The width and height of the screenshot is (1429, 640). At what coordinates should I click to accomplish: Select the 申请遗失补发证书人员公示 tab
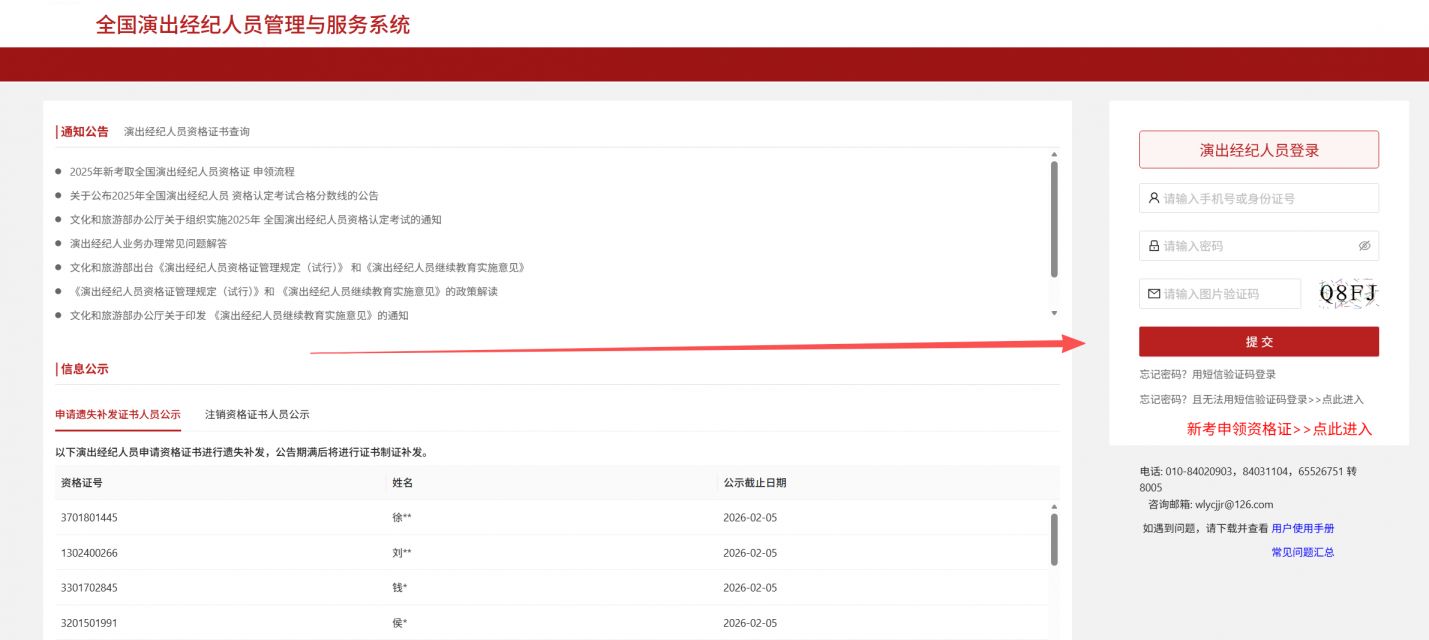coord(118,414)
